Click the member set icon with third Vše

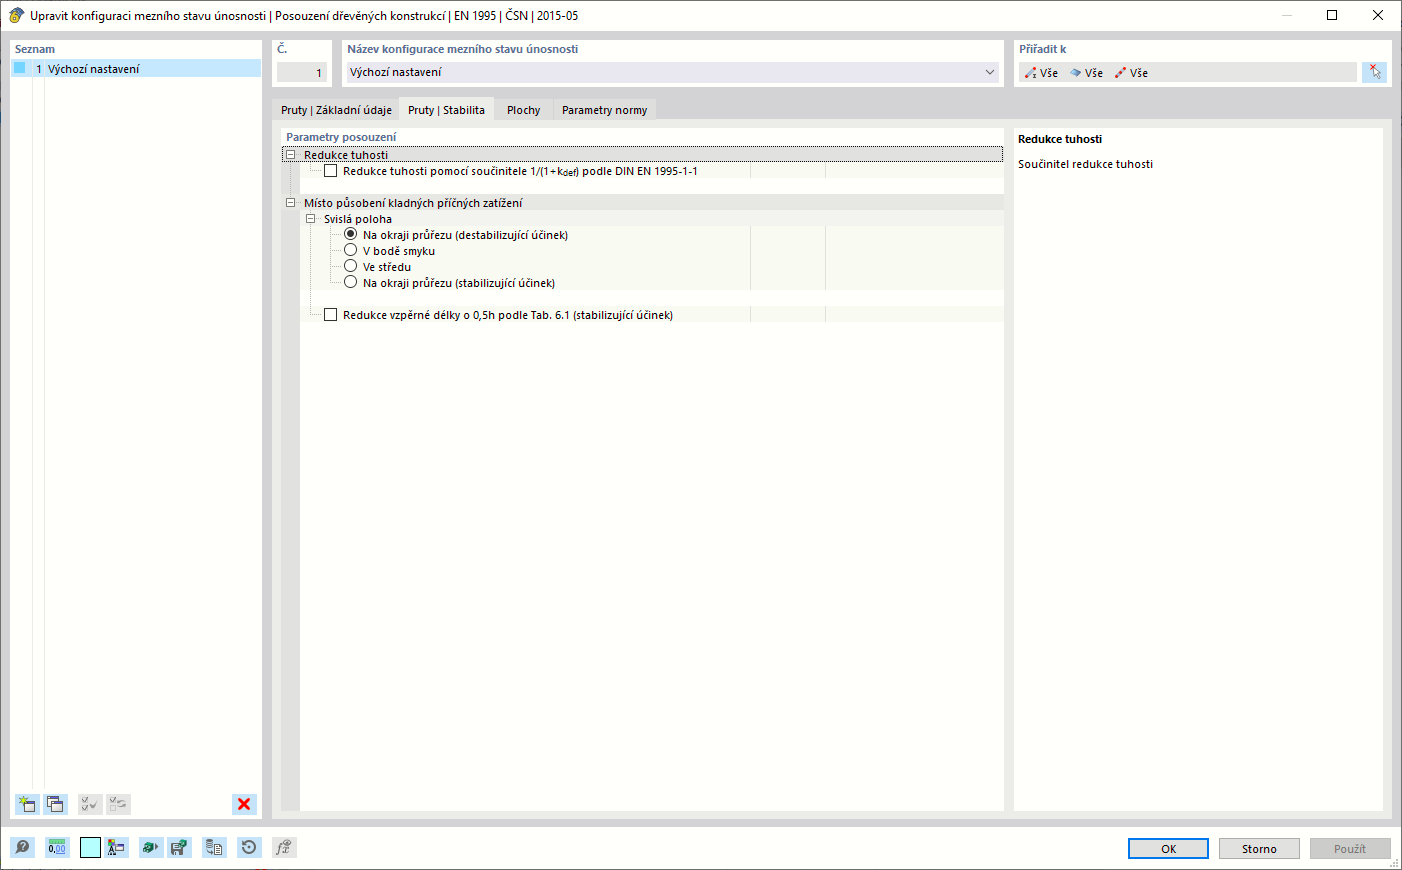1121,73
